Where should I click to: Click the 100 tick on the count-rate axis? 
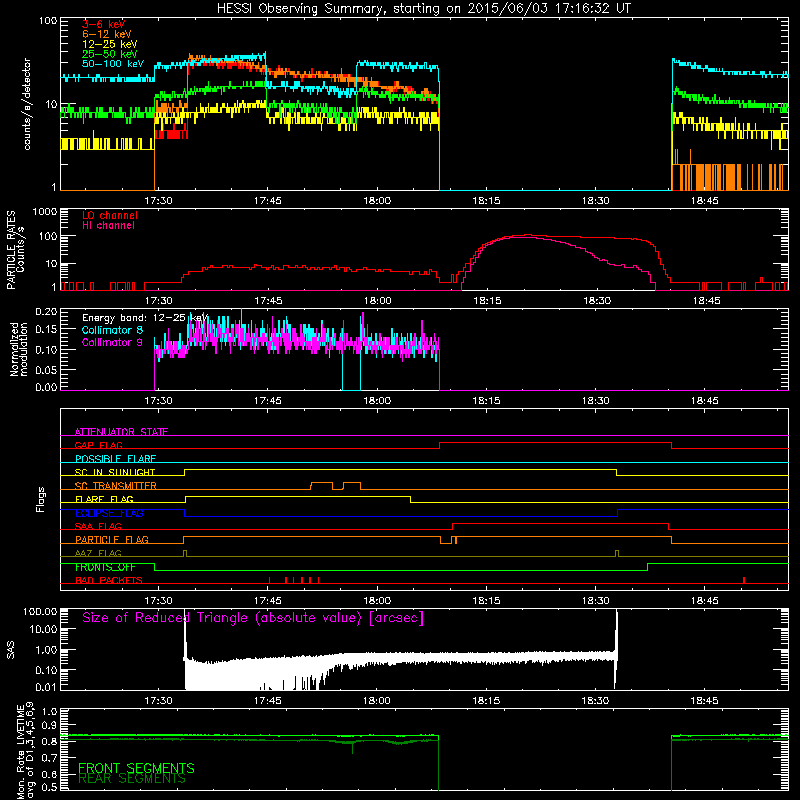tap(48, 21)
